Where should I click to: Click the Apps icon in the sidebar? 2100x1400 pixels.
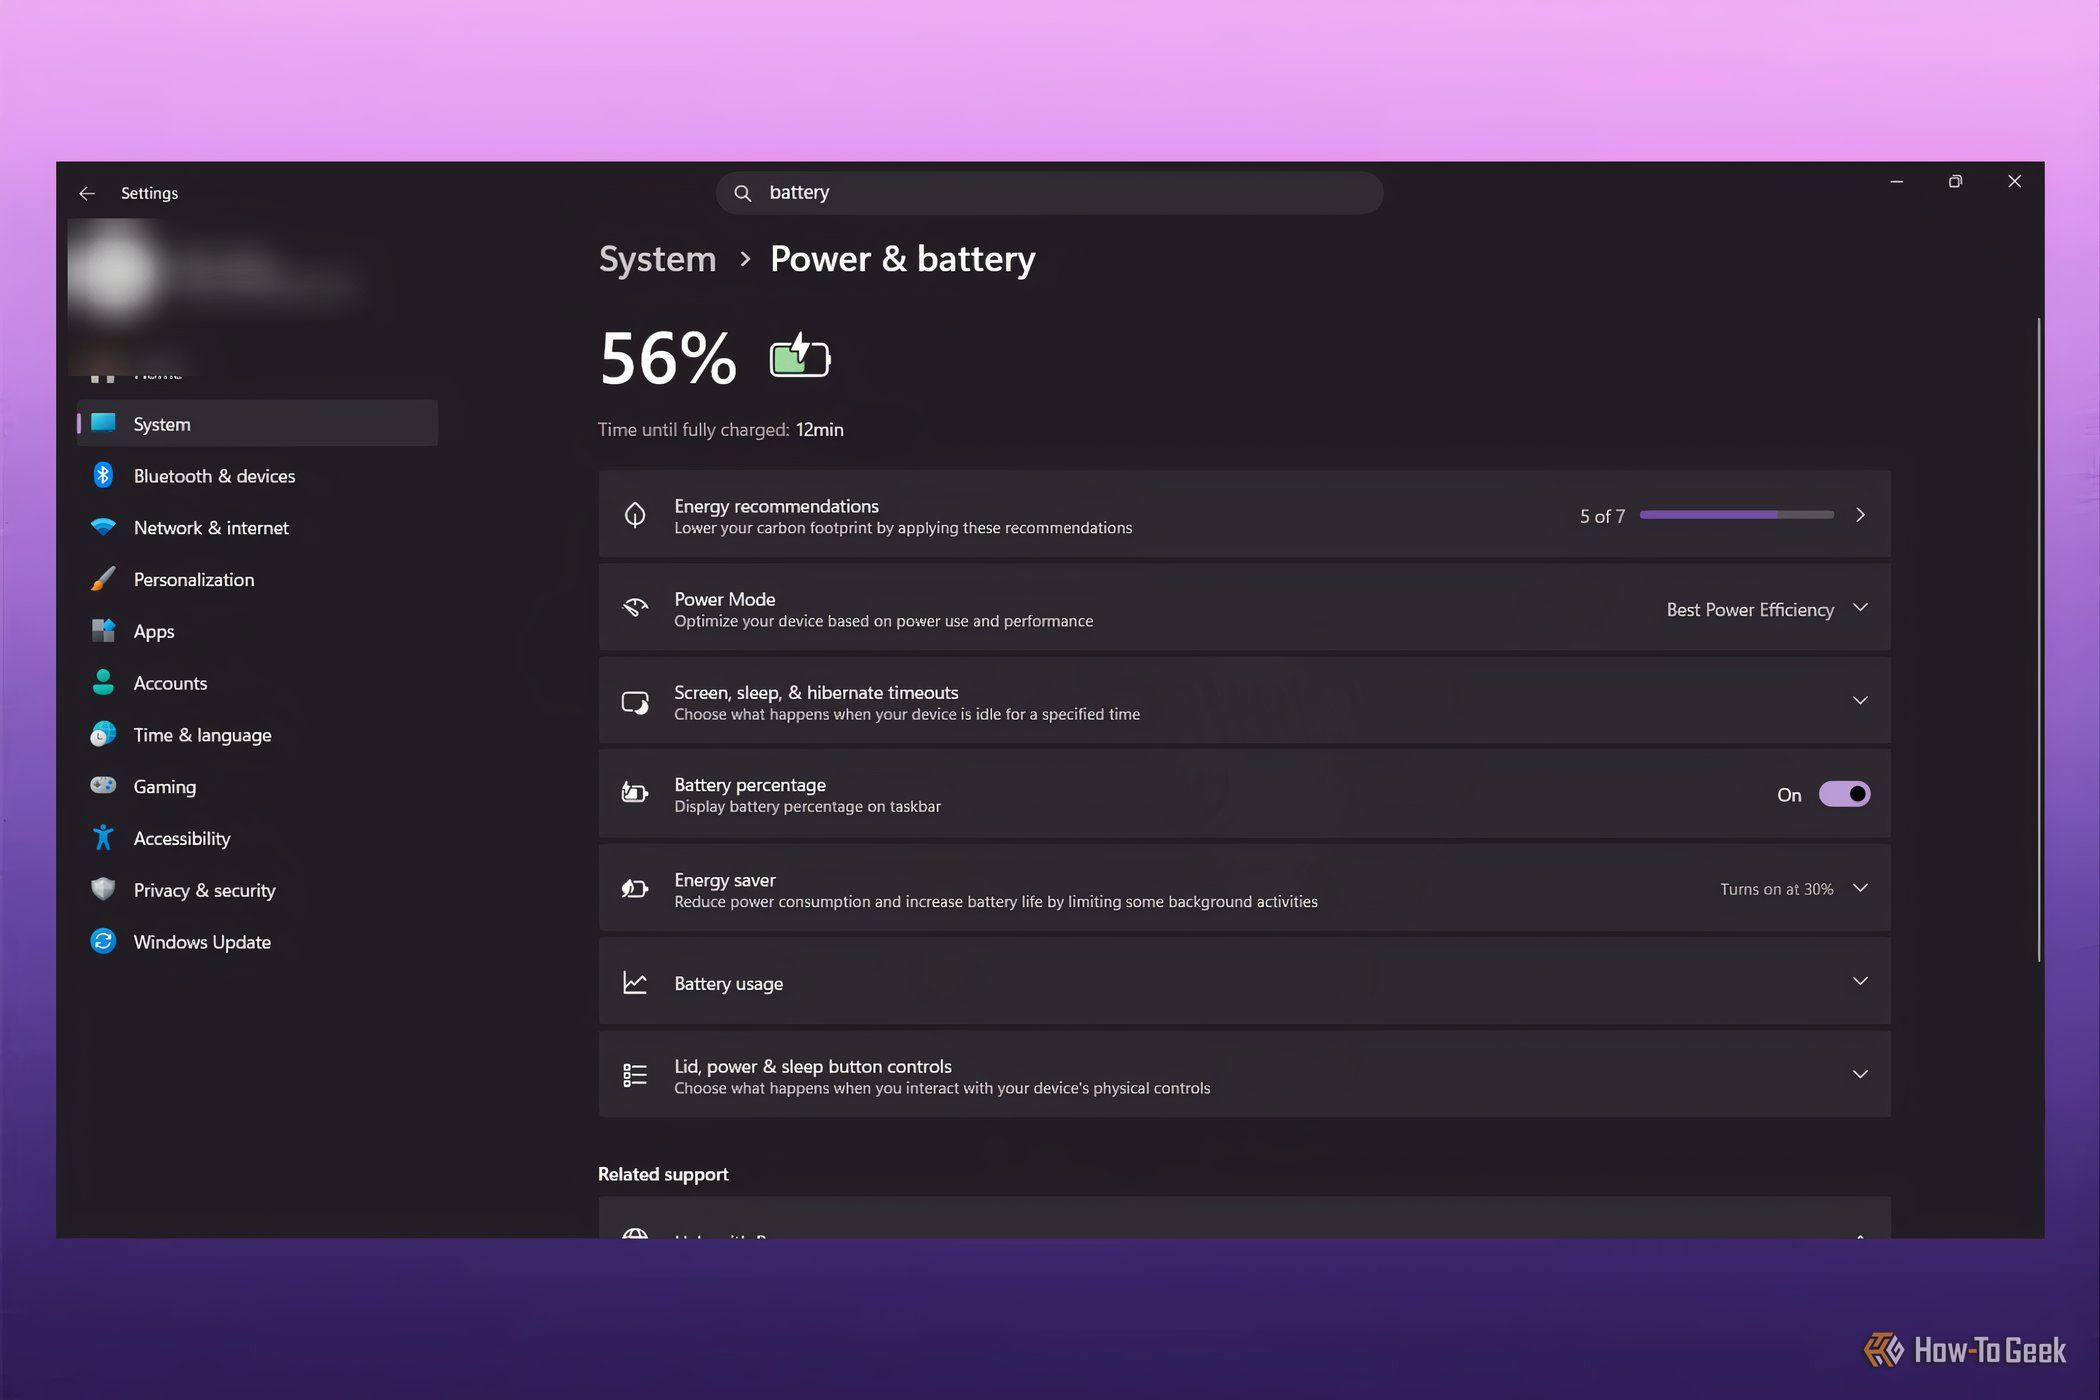point(103,631)
